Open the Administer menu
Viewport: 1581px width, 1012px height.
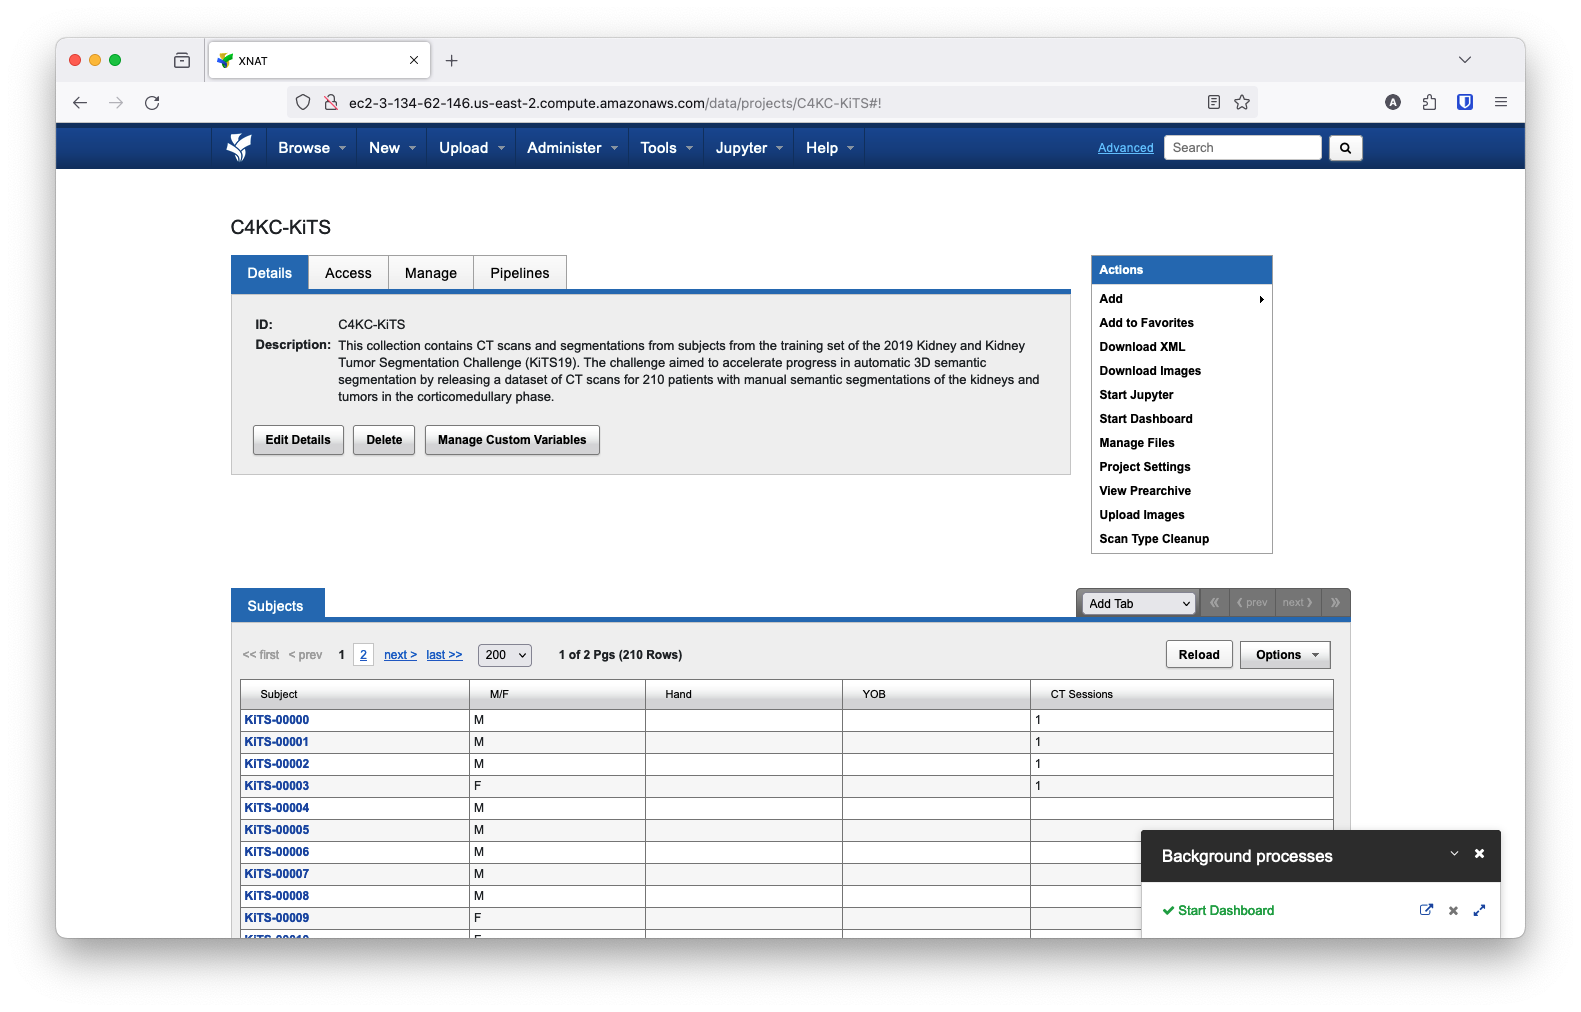point(572,148)
